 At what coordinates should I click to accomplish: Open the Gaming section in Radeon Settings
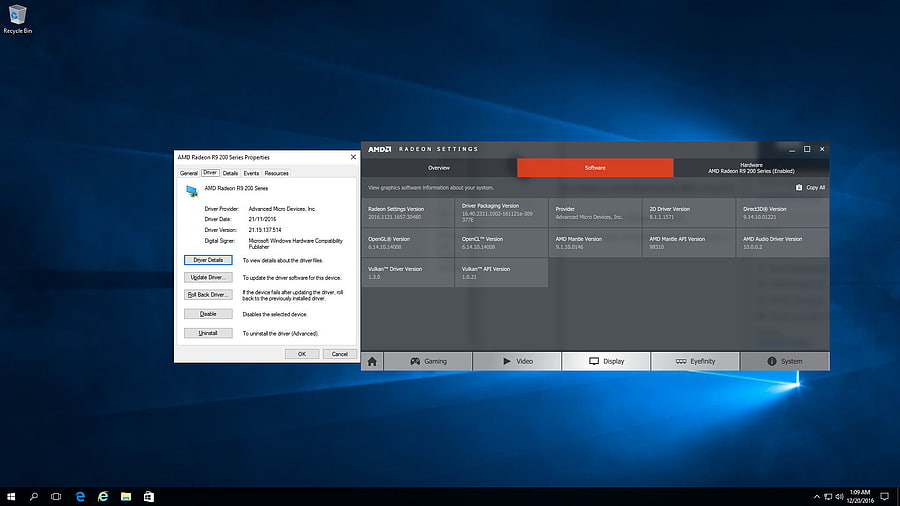(428, 361)
